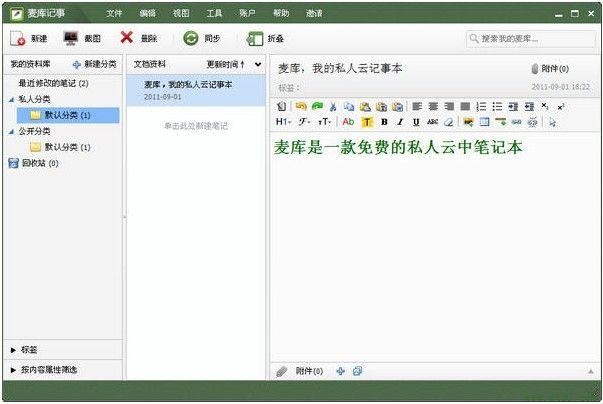Click the 新建 new note button
The width and height of the screenshot is (603, 404).
pos(28,38)
